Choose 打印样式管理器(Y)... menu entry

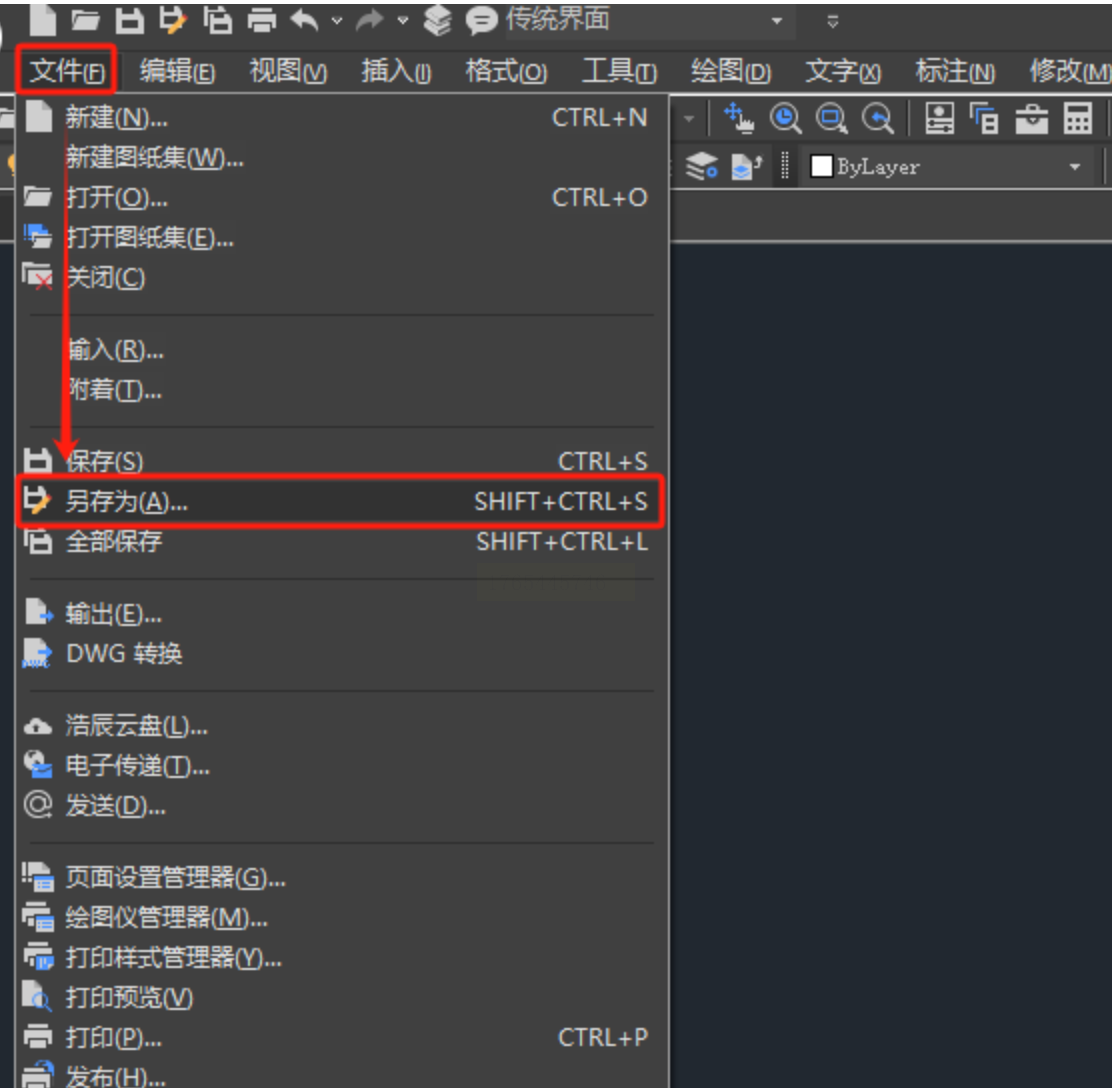[x=342, y=958]
